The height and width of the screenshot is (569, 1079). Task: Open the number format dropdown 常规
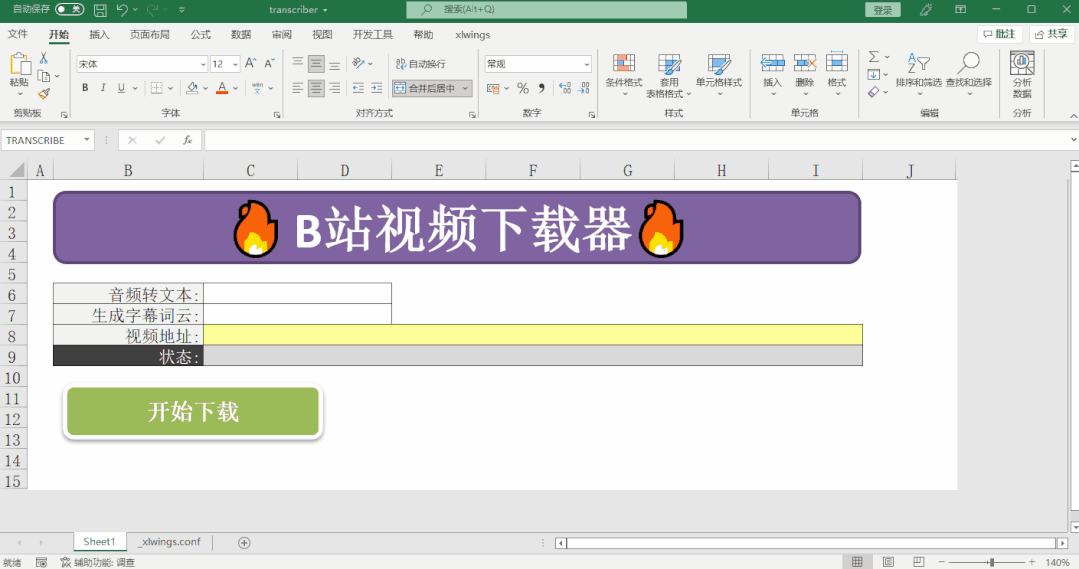point(586,64)
